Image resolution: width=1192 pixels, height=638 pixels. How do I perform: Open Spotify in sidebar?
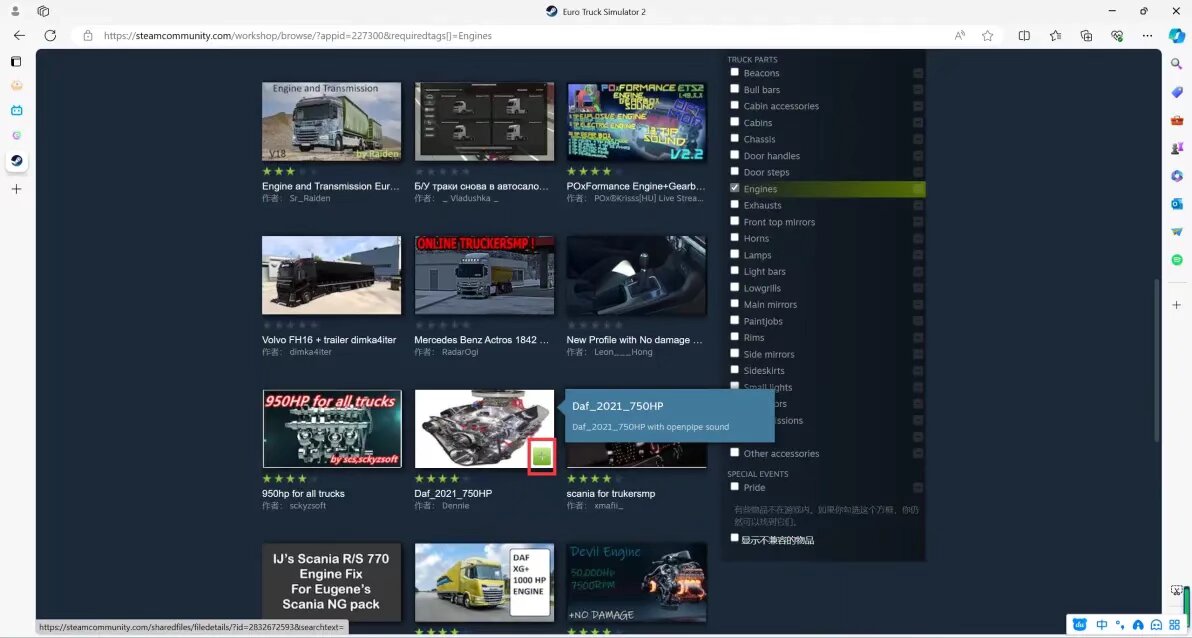(1177, 260)
